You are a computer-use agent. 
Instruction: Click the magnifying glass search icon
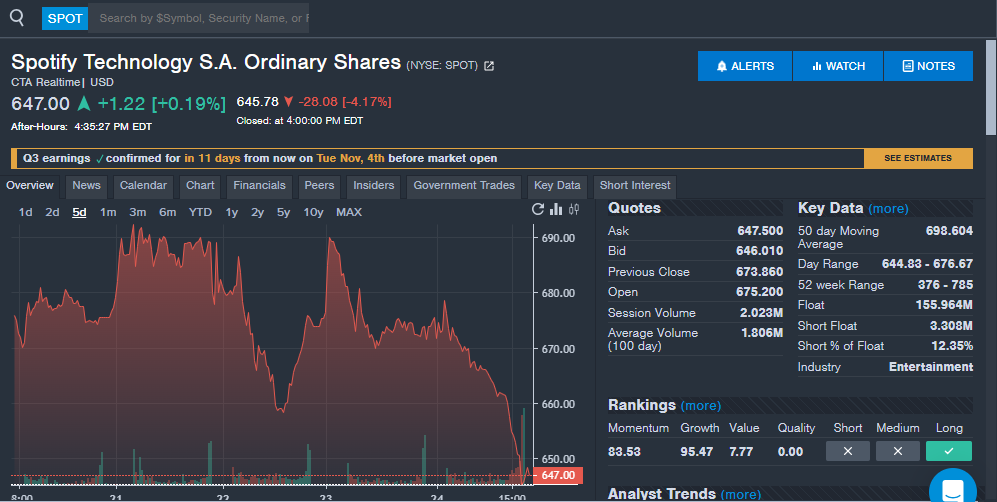17,18
